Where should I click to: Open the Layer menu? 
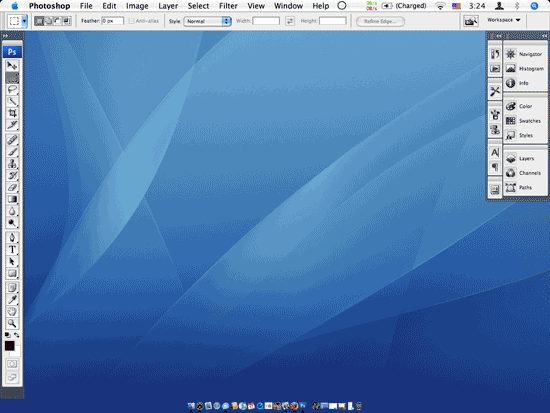pos(168,6)
